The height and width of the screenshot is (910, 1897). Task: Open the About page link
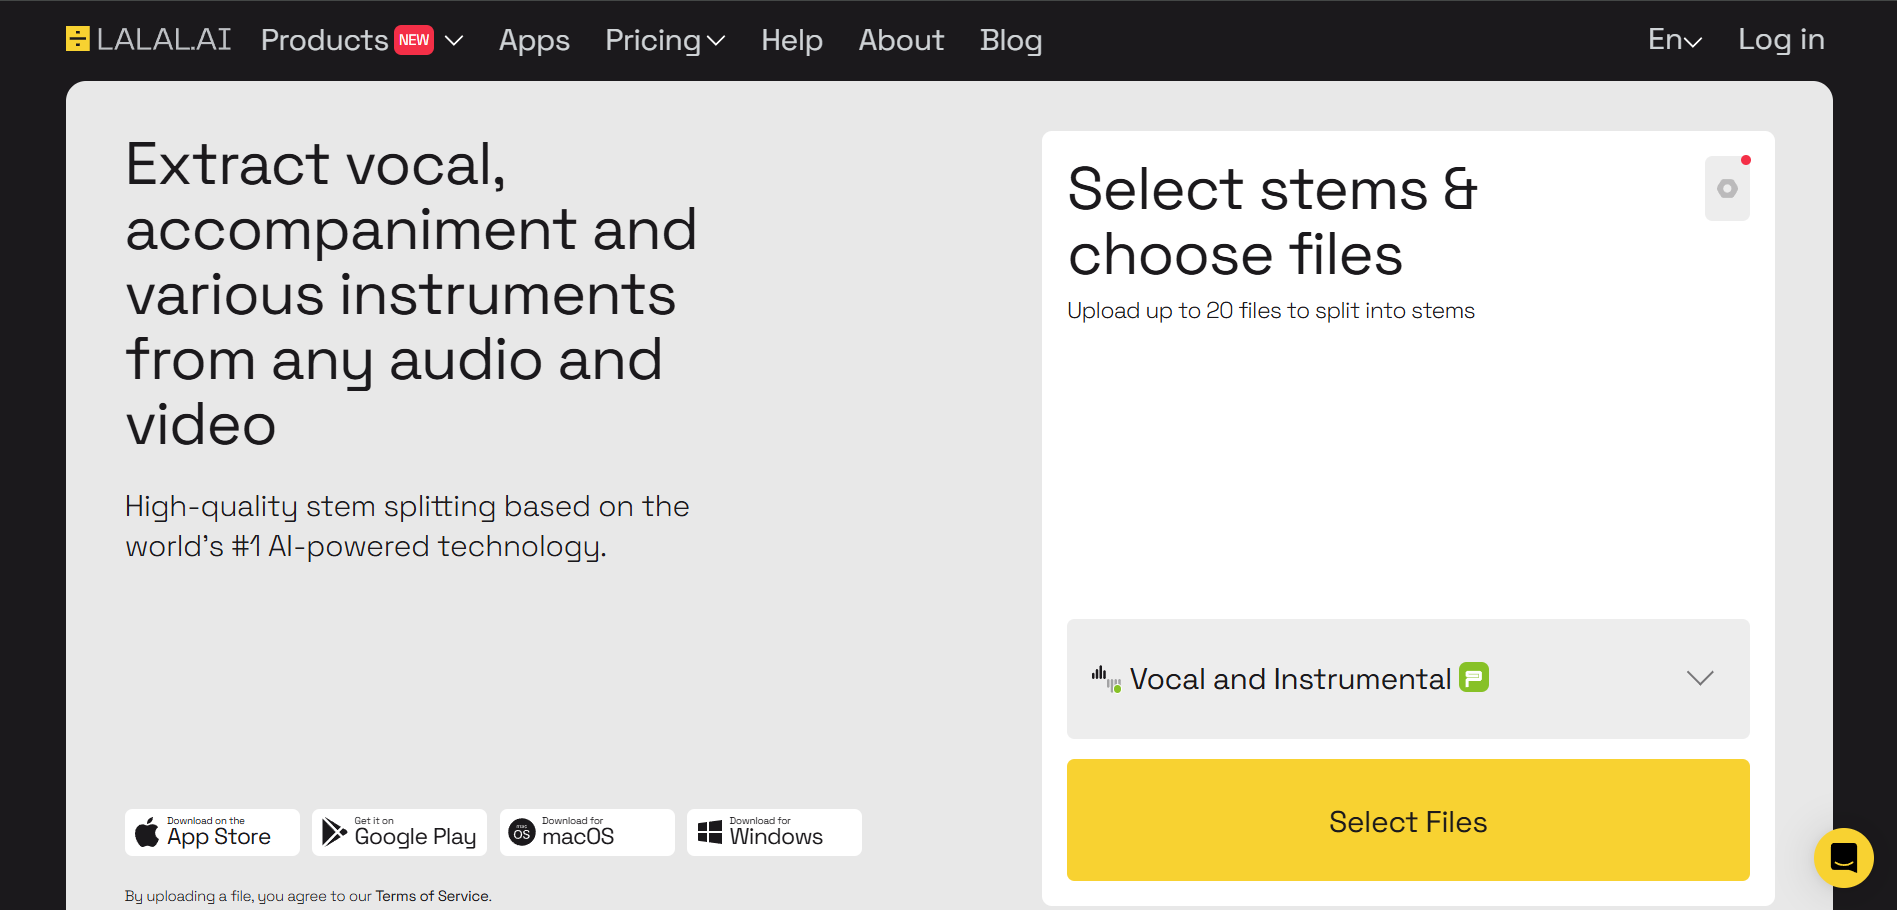(901, 40)
